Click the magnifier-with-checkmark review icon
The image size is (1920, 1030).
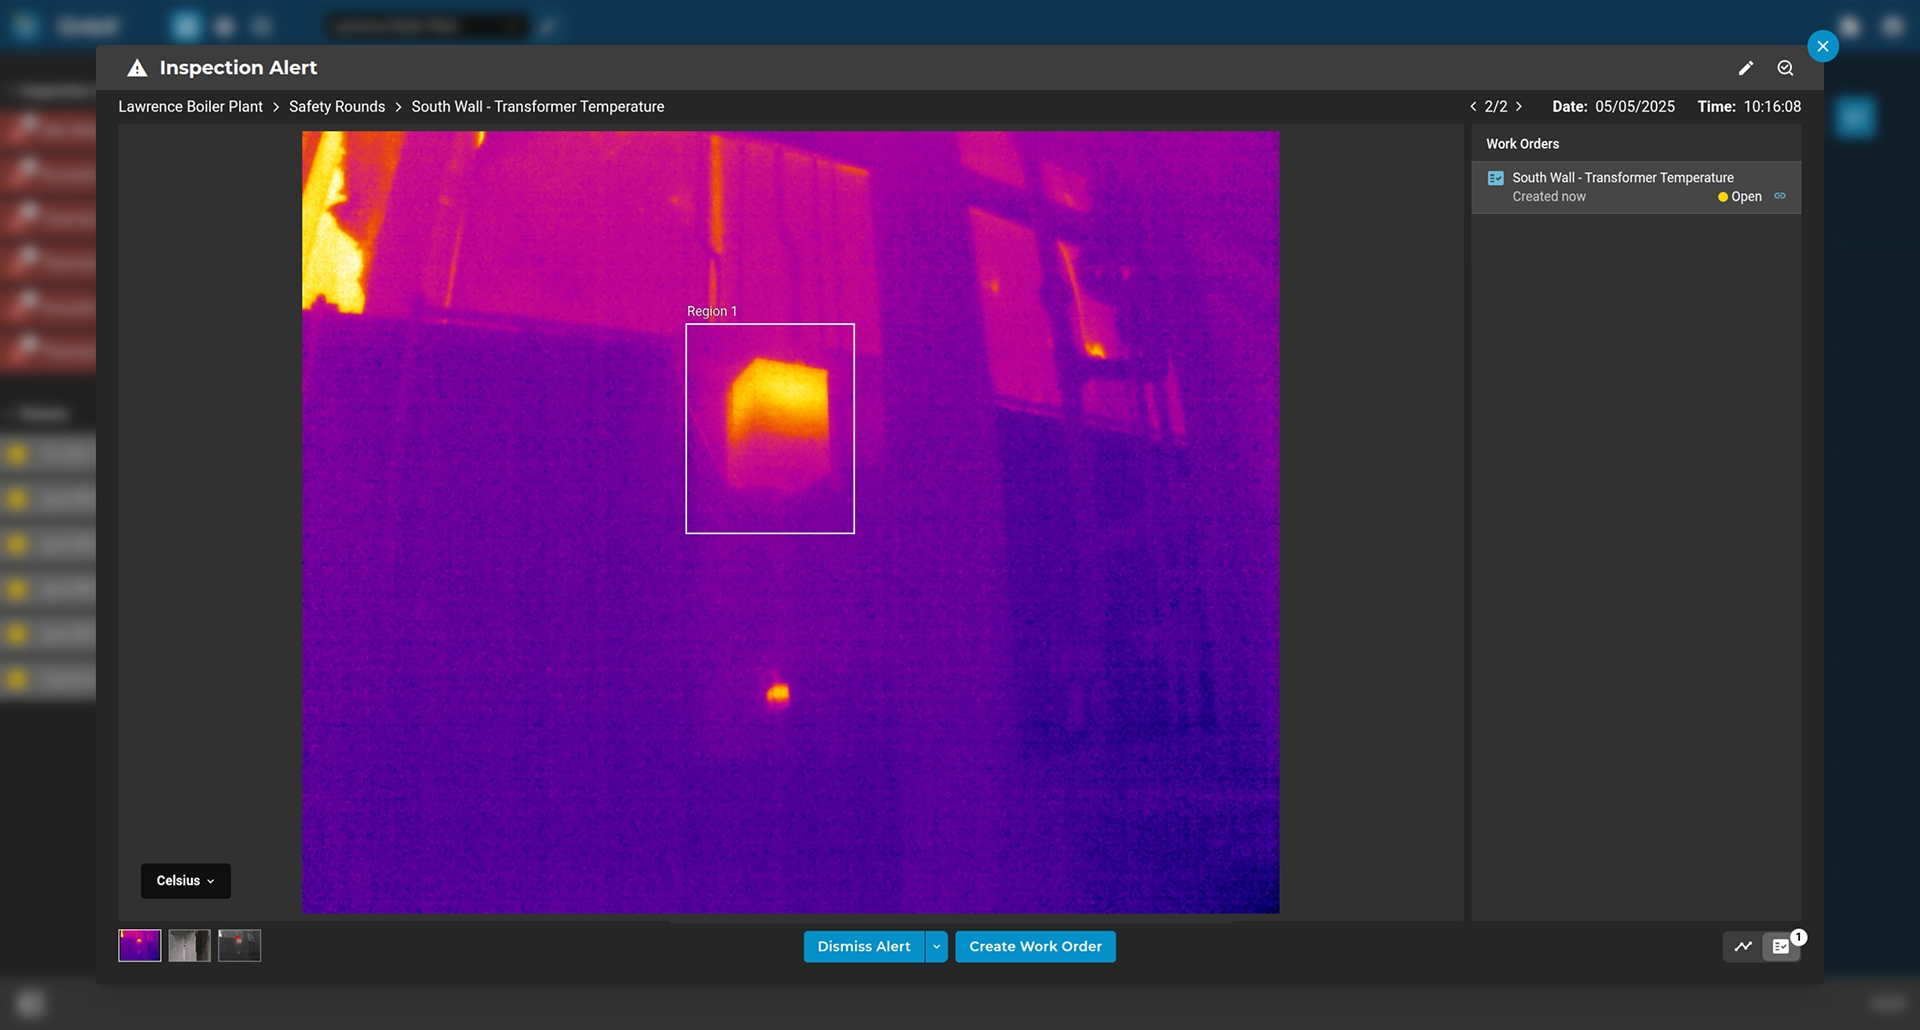(1785, 68)
